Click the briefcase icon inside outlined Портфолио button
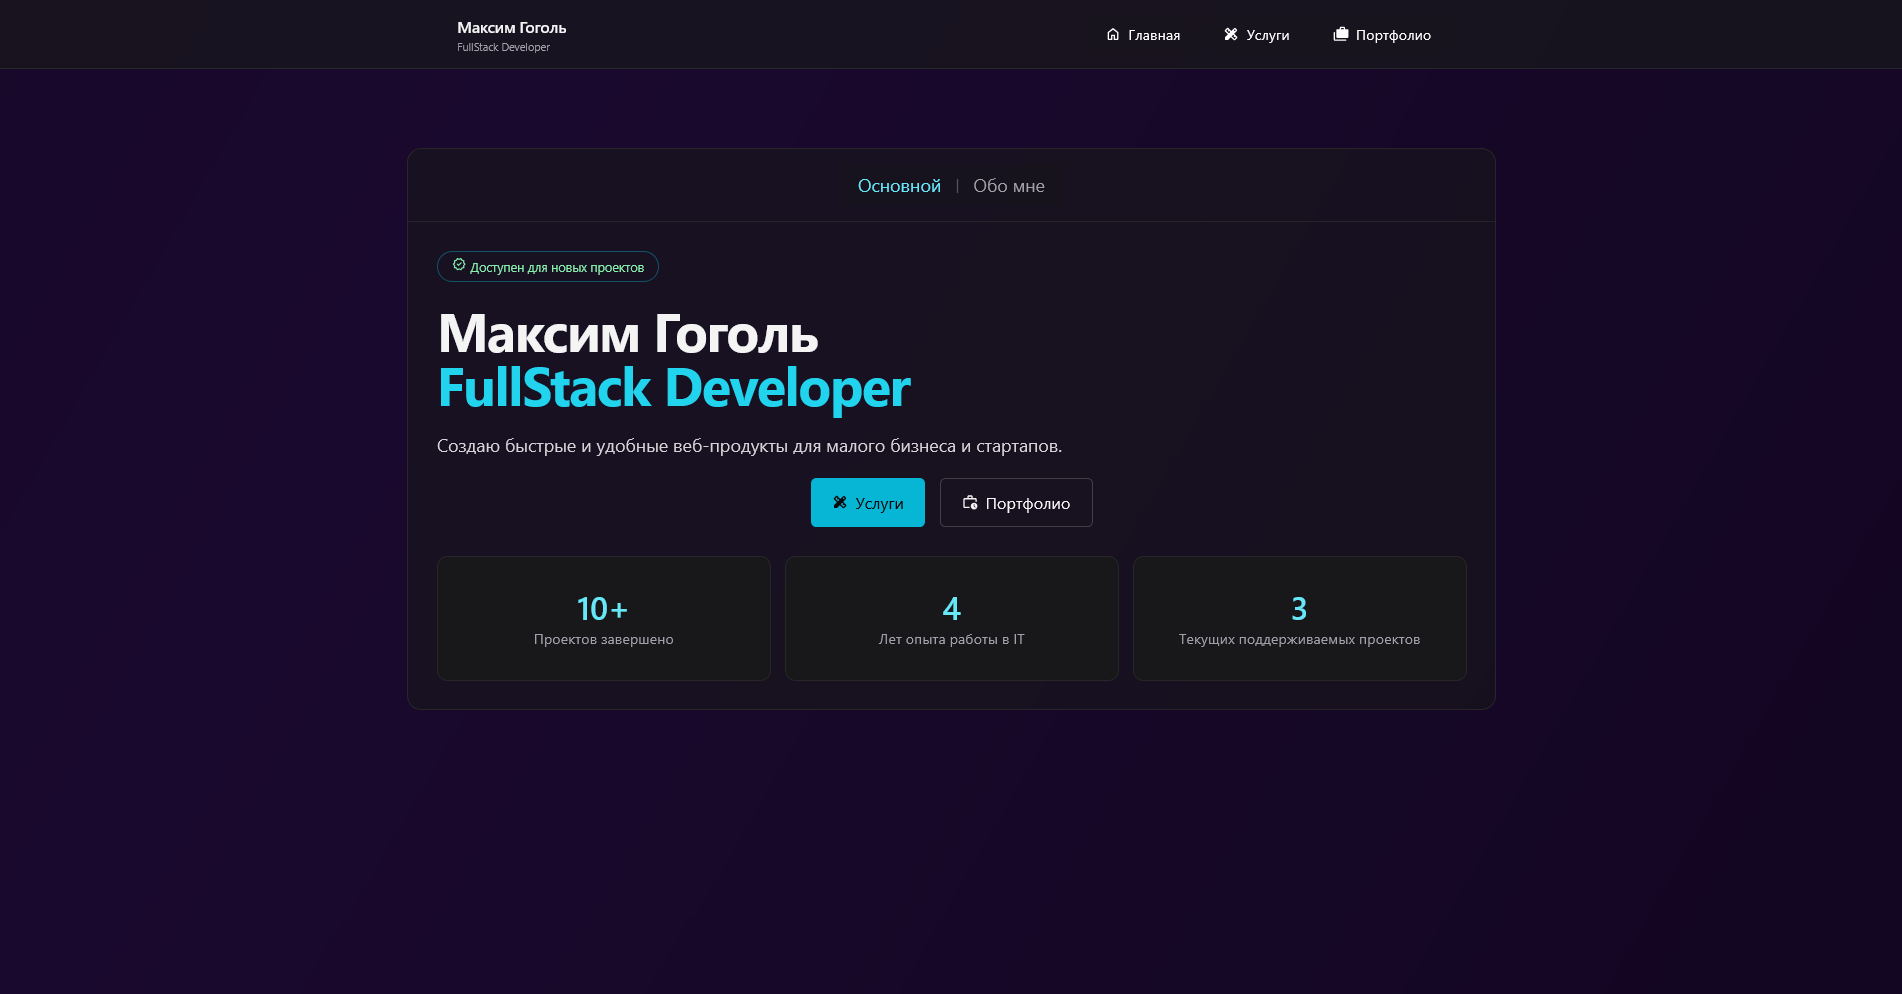Viewport: 1902px width, 994px height. click(x=970, y=502)
